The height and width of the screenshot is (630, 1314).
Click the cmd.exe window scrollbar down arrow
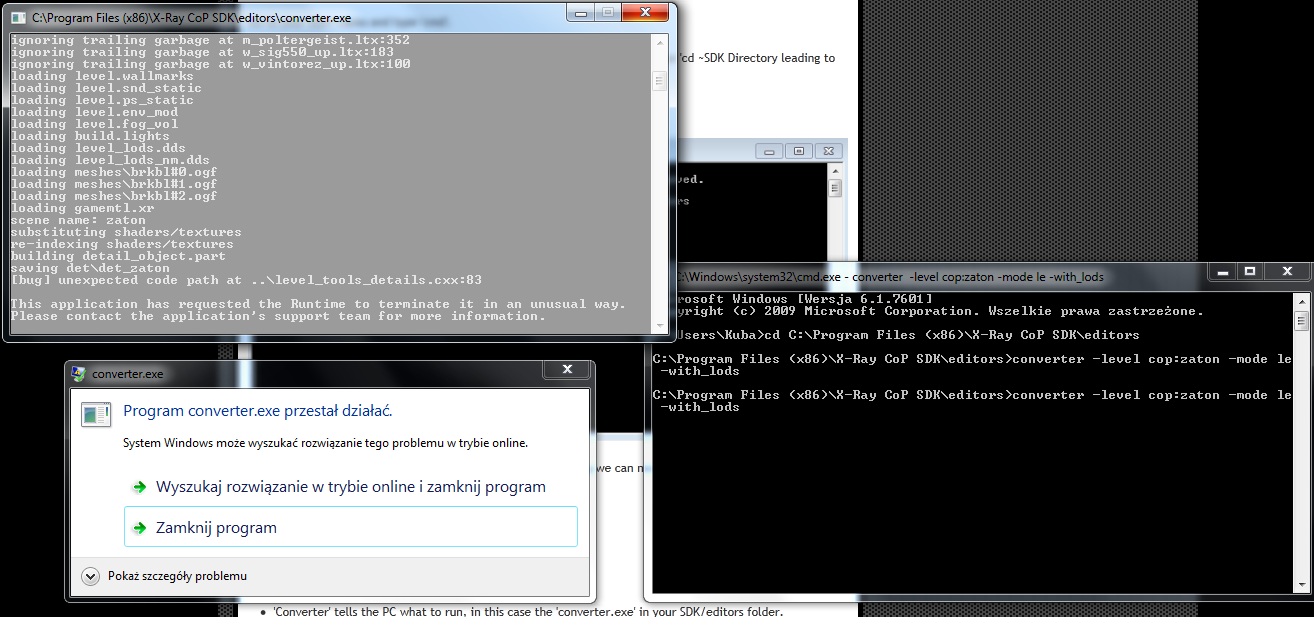[1301, 586]
